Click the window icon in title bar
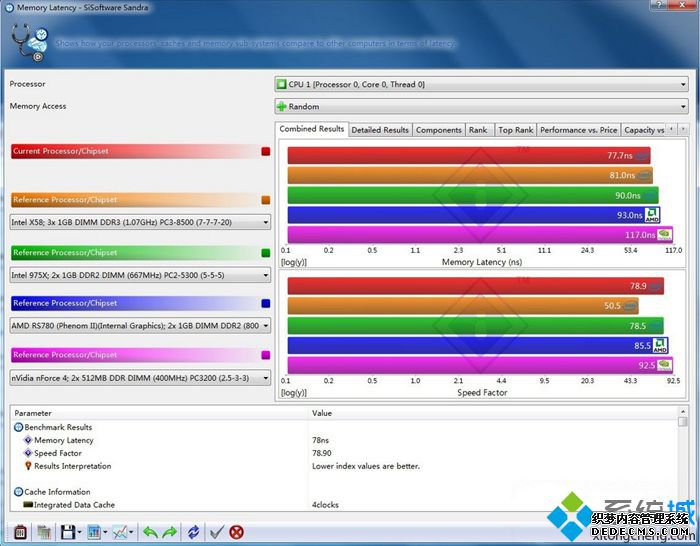This screenshot has width=700, height=546. point(8,8)
